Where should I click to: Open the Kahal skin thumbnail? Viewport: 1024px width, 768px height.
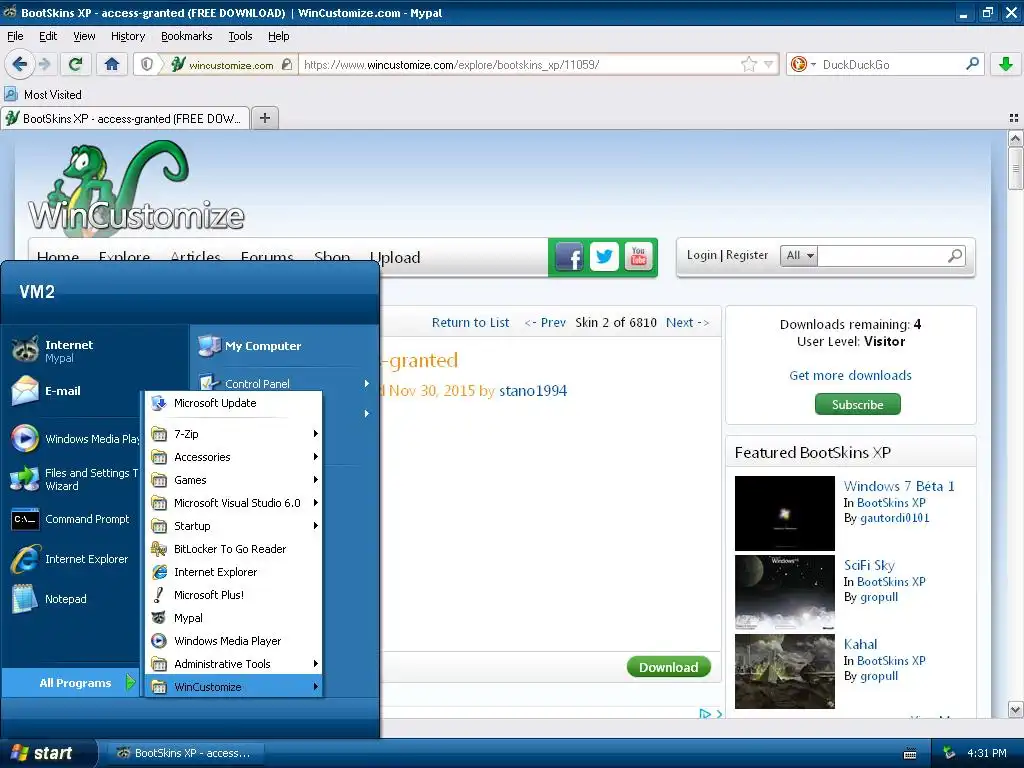click(x=784, y=671)
